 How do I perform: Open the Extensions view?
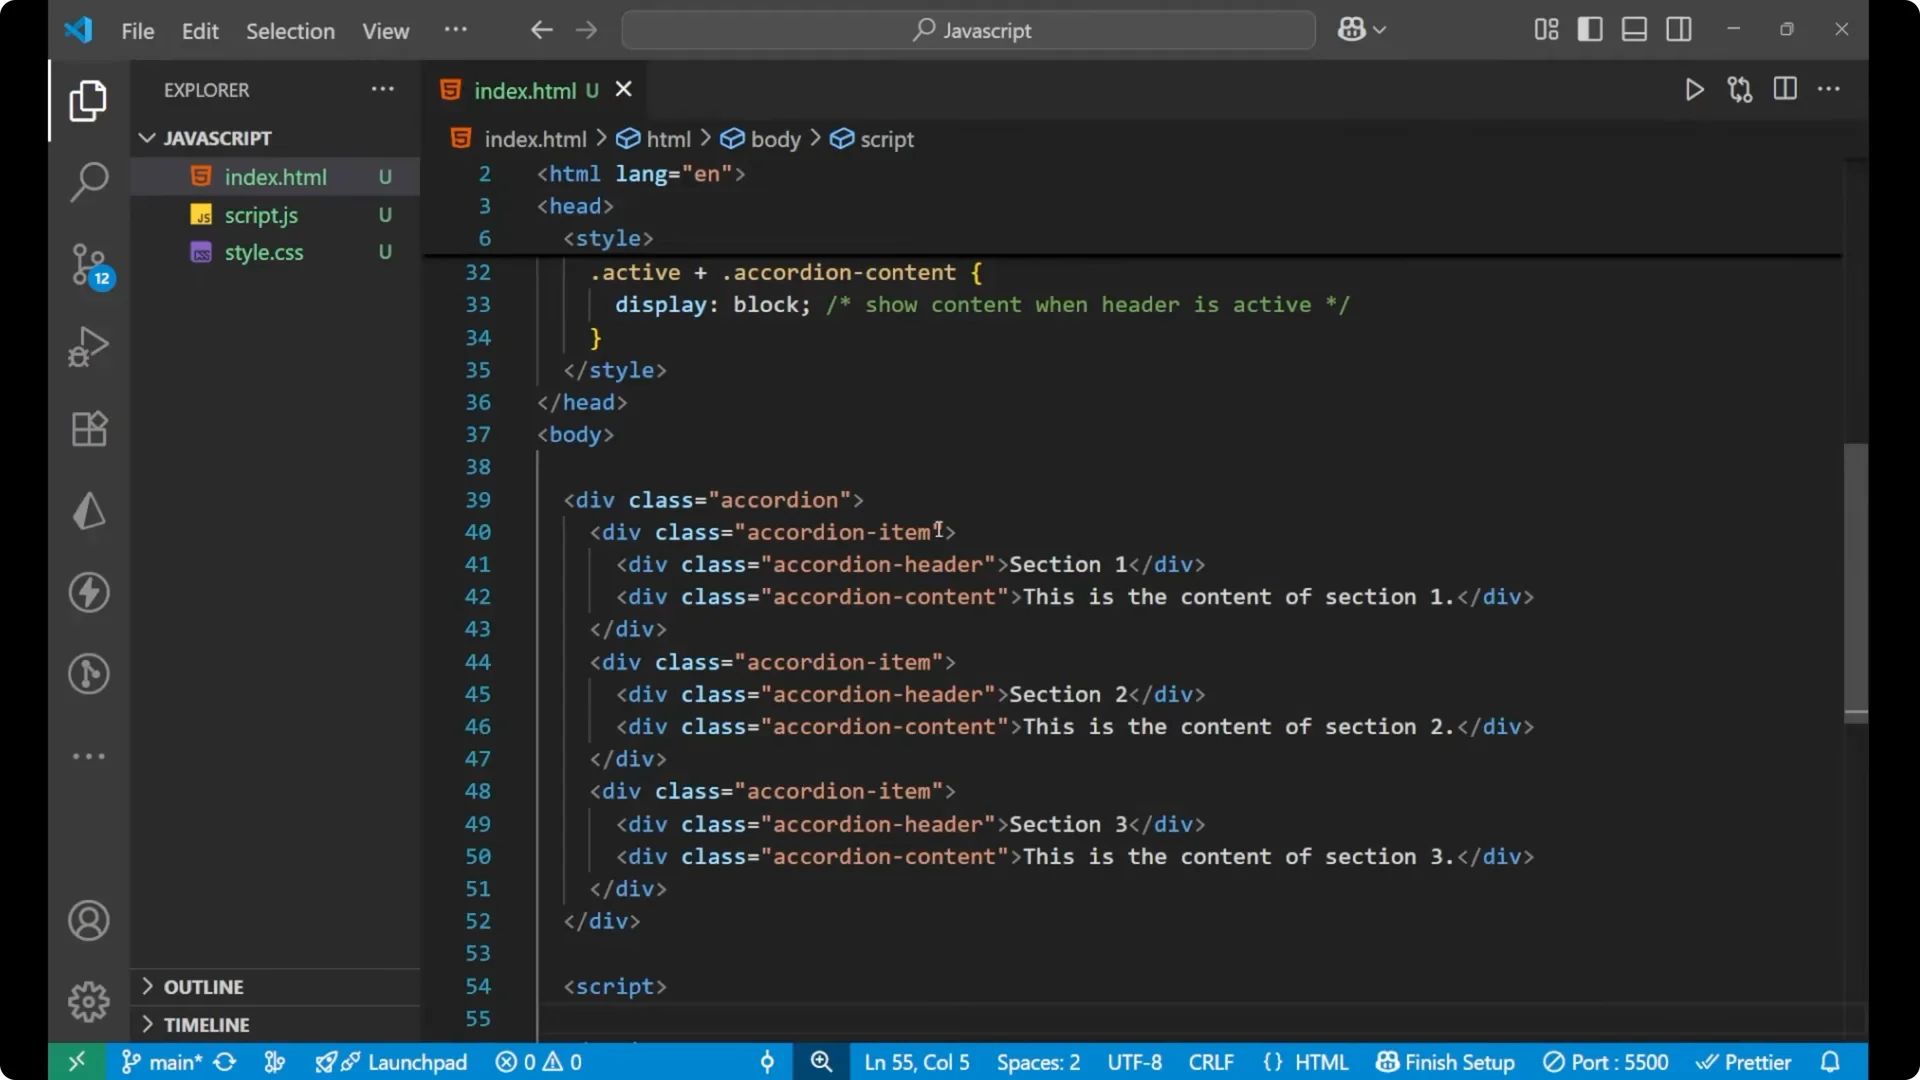(x=88, y=428)
